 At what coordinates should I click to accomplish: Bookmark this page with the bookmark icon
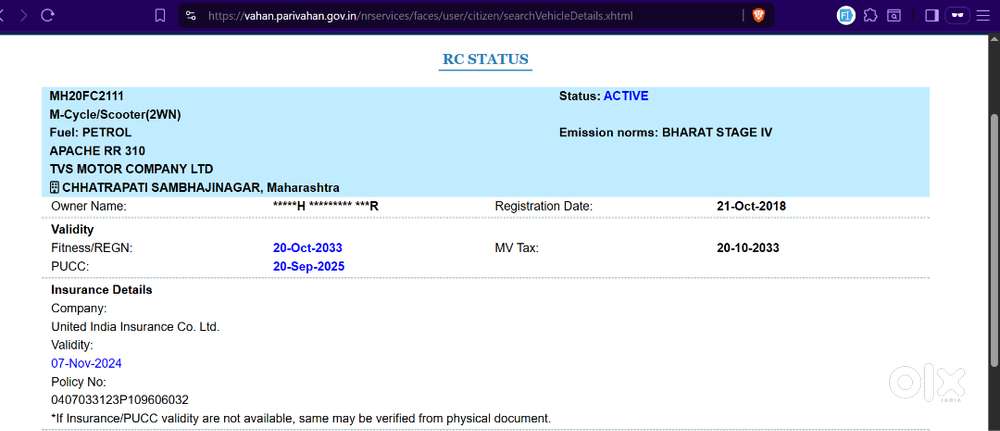[160, 15]
